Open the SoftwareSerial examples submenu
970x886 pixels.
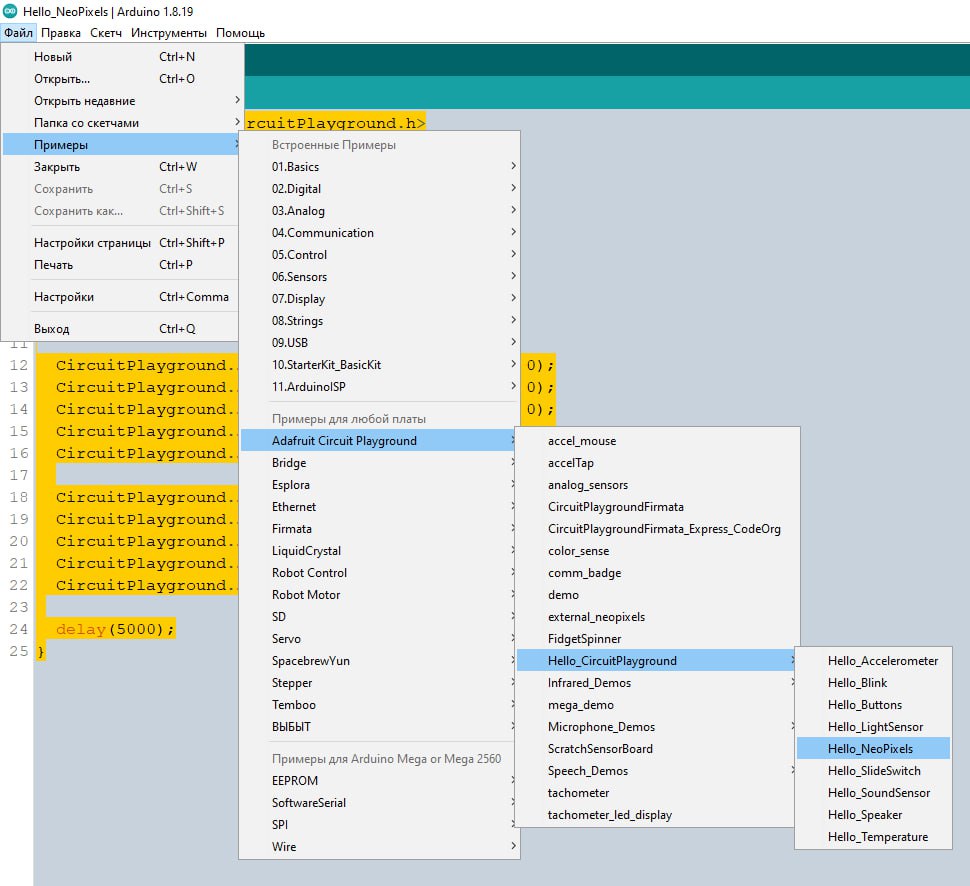[379, 802]
